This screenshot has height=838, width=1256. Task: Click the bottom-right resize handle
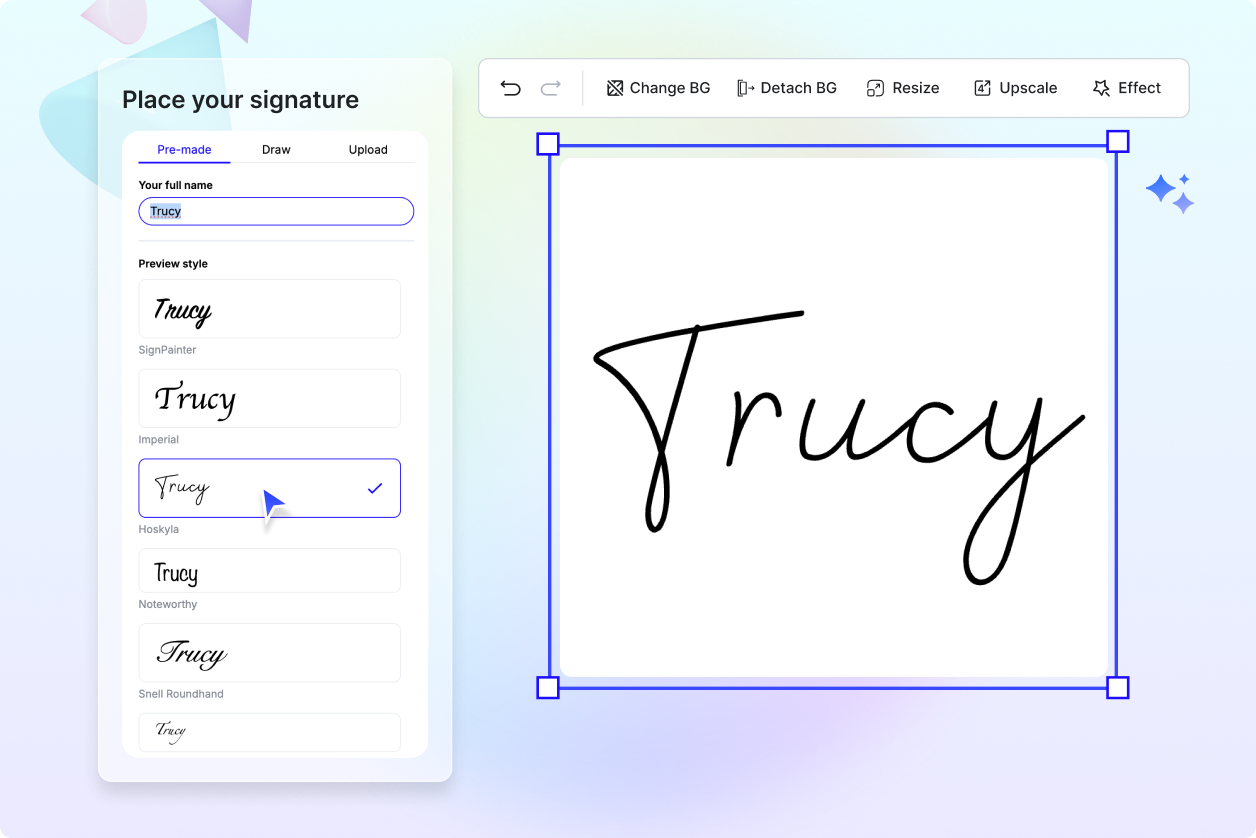[1118, 687]
